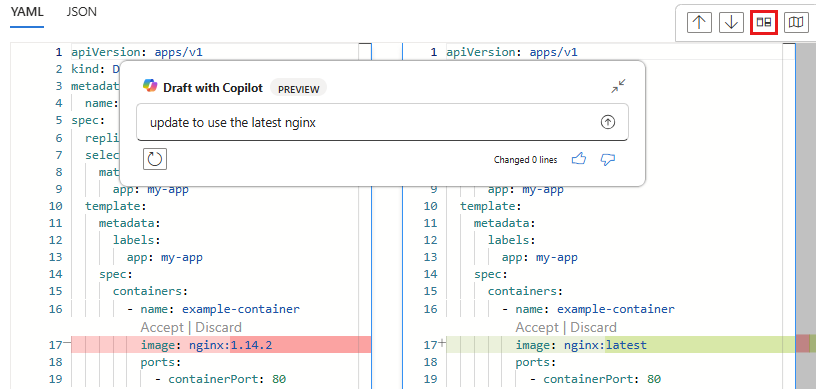Click '- containerPort: 80' in right pane

[x=595, y=379]
